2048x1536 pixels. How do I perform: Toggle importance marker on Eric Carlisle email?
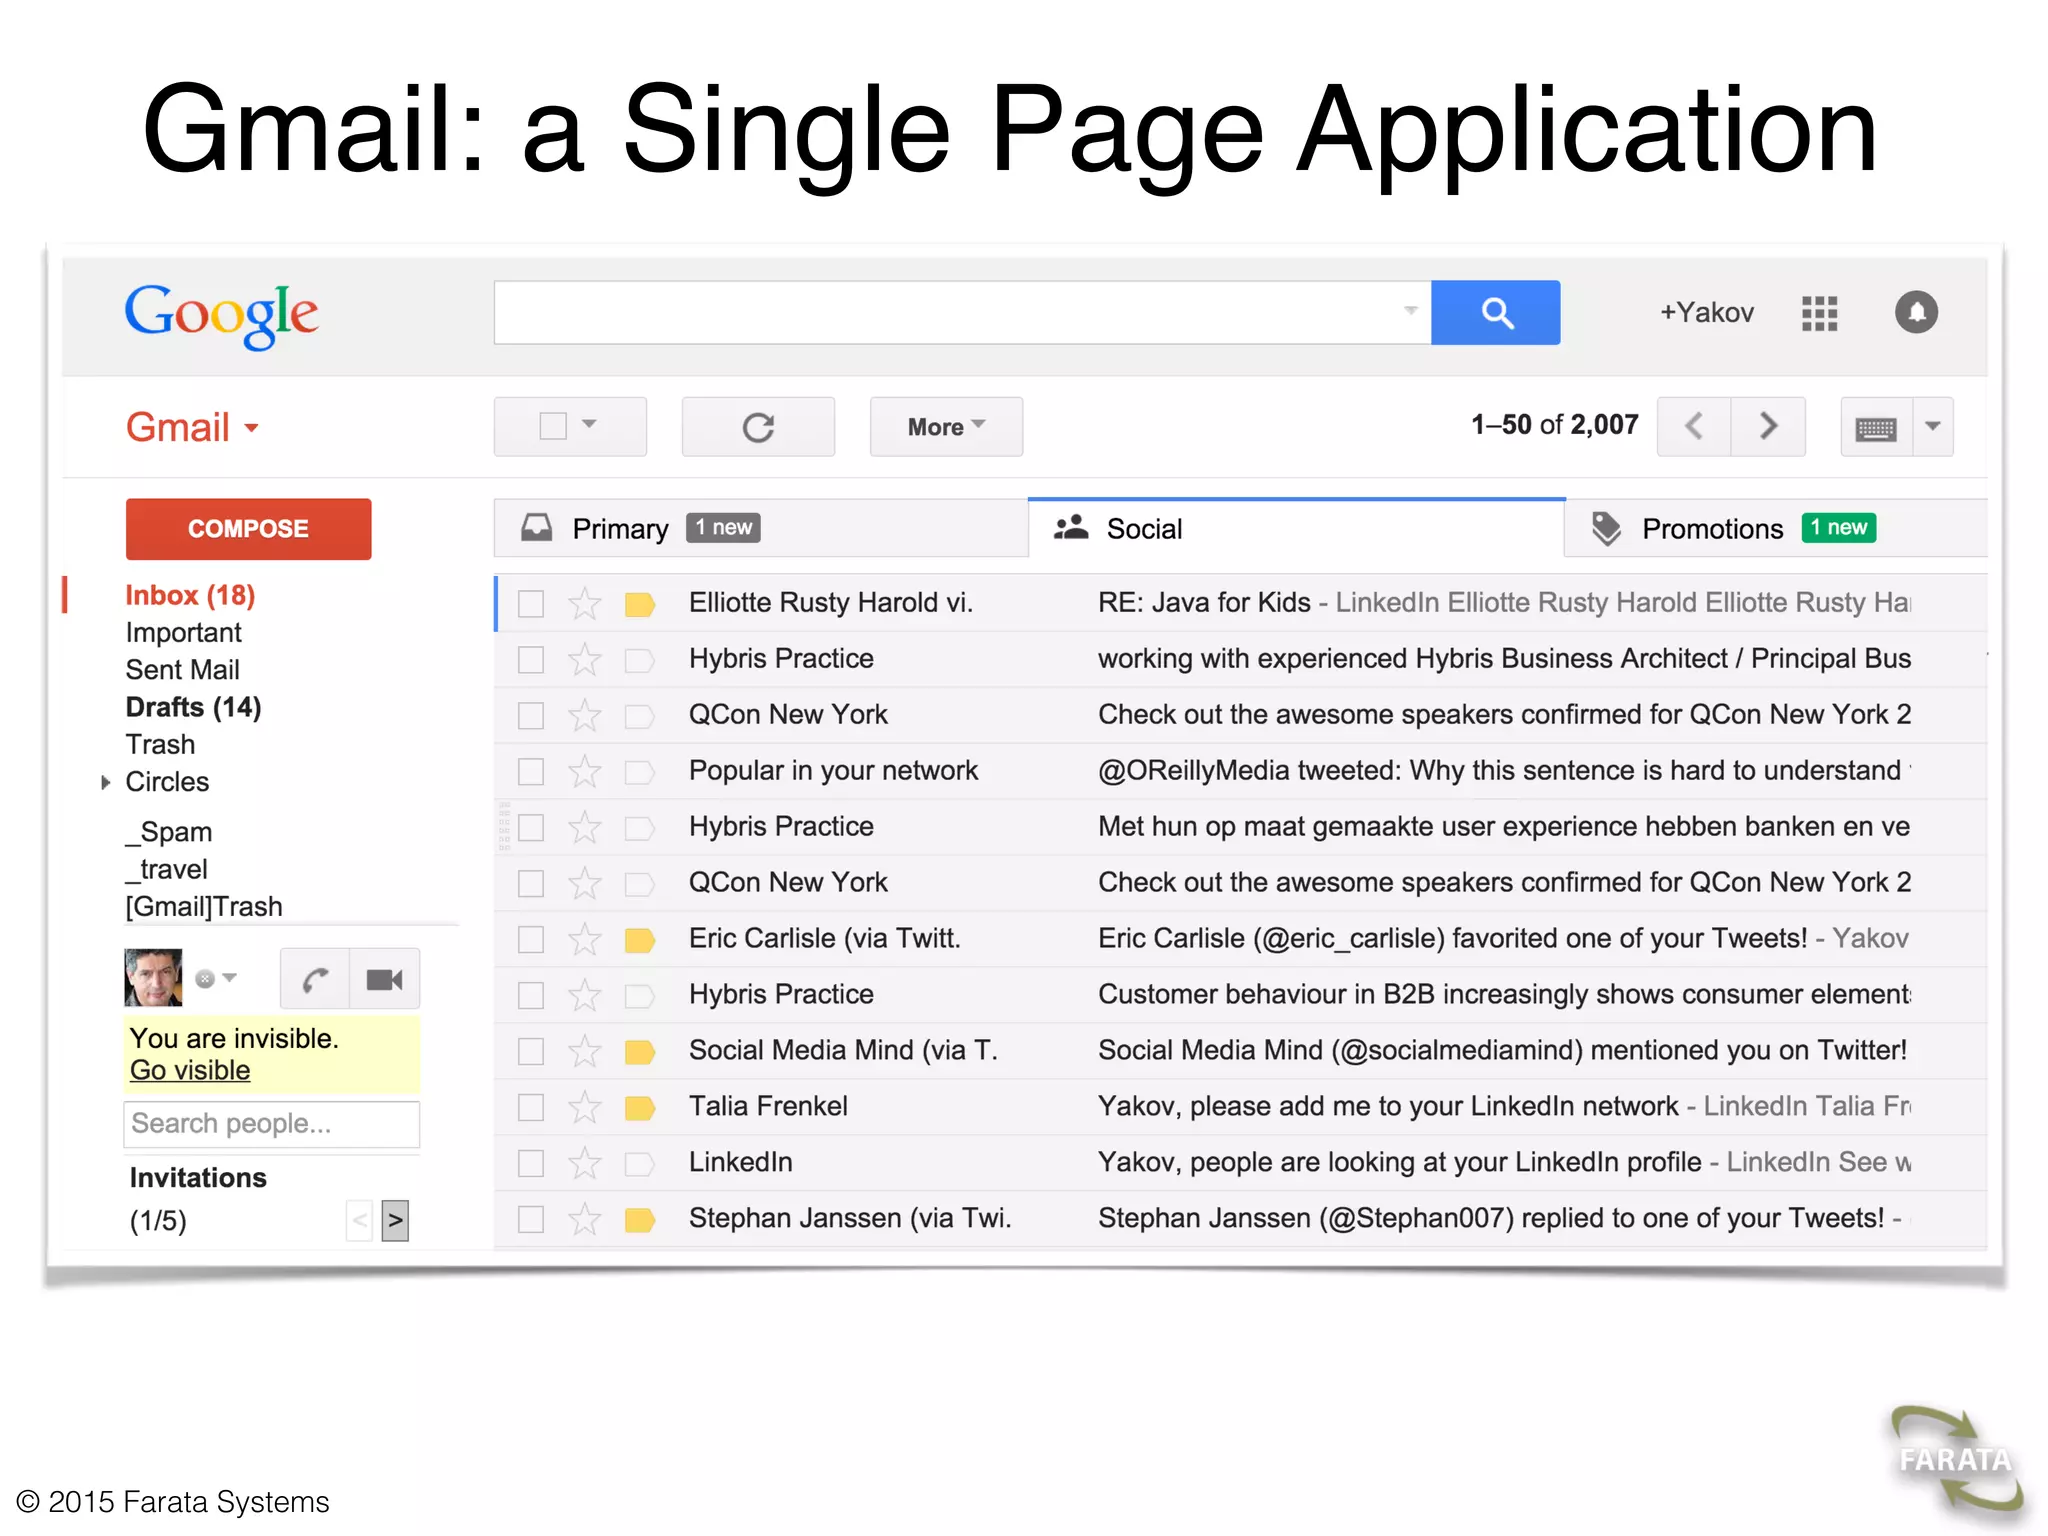coord(639,940)
